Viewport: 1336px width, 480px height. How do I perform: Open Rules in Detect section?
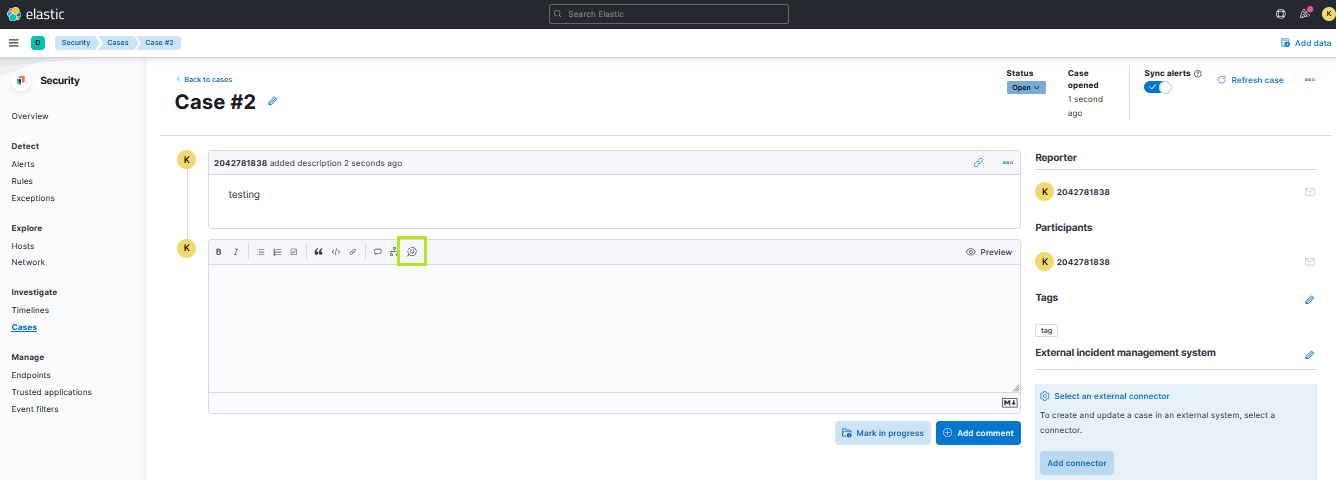(22, 181)
